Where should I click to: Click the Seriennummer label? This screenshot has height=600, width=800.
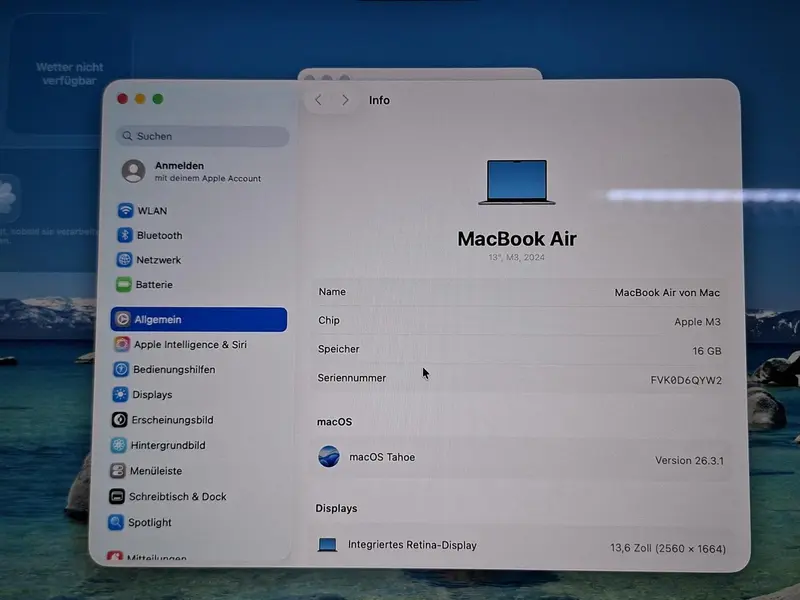pyautogui.click(x=352, y=378)
